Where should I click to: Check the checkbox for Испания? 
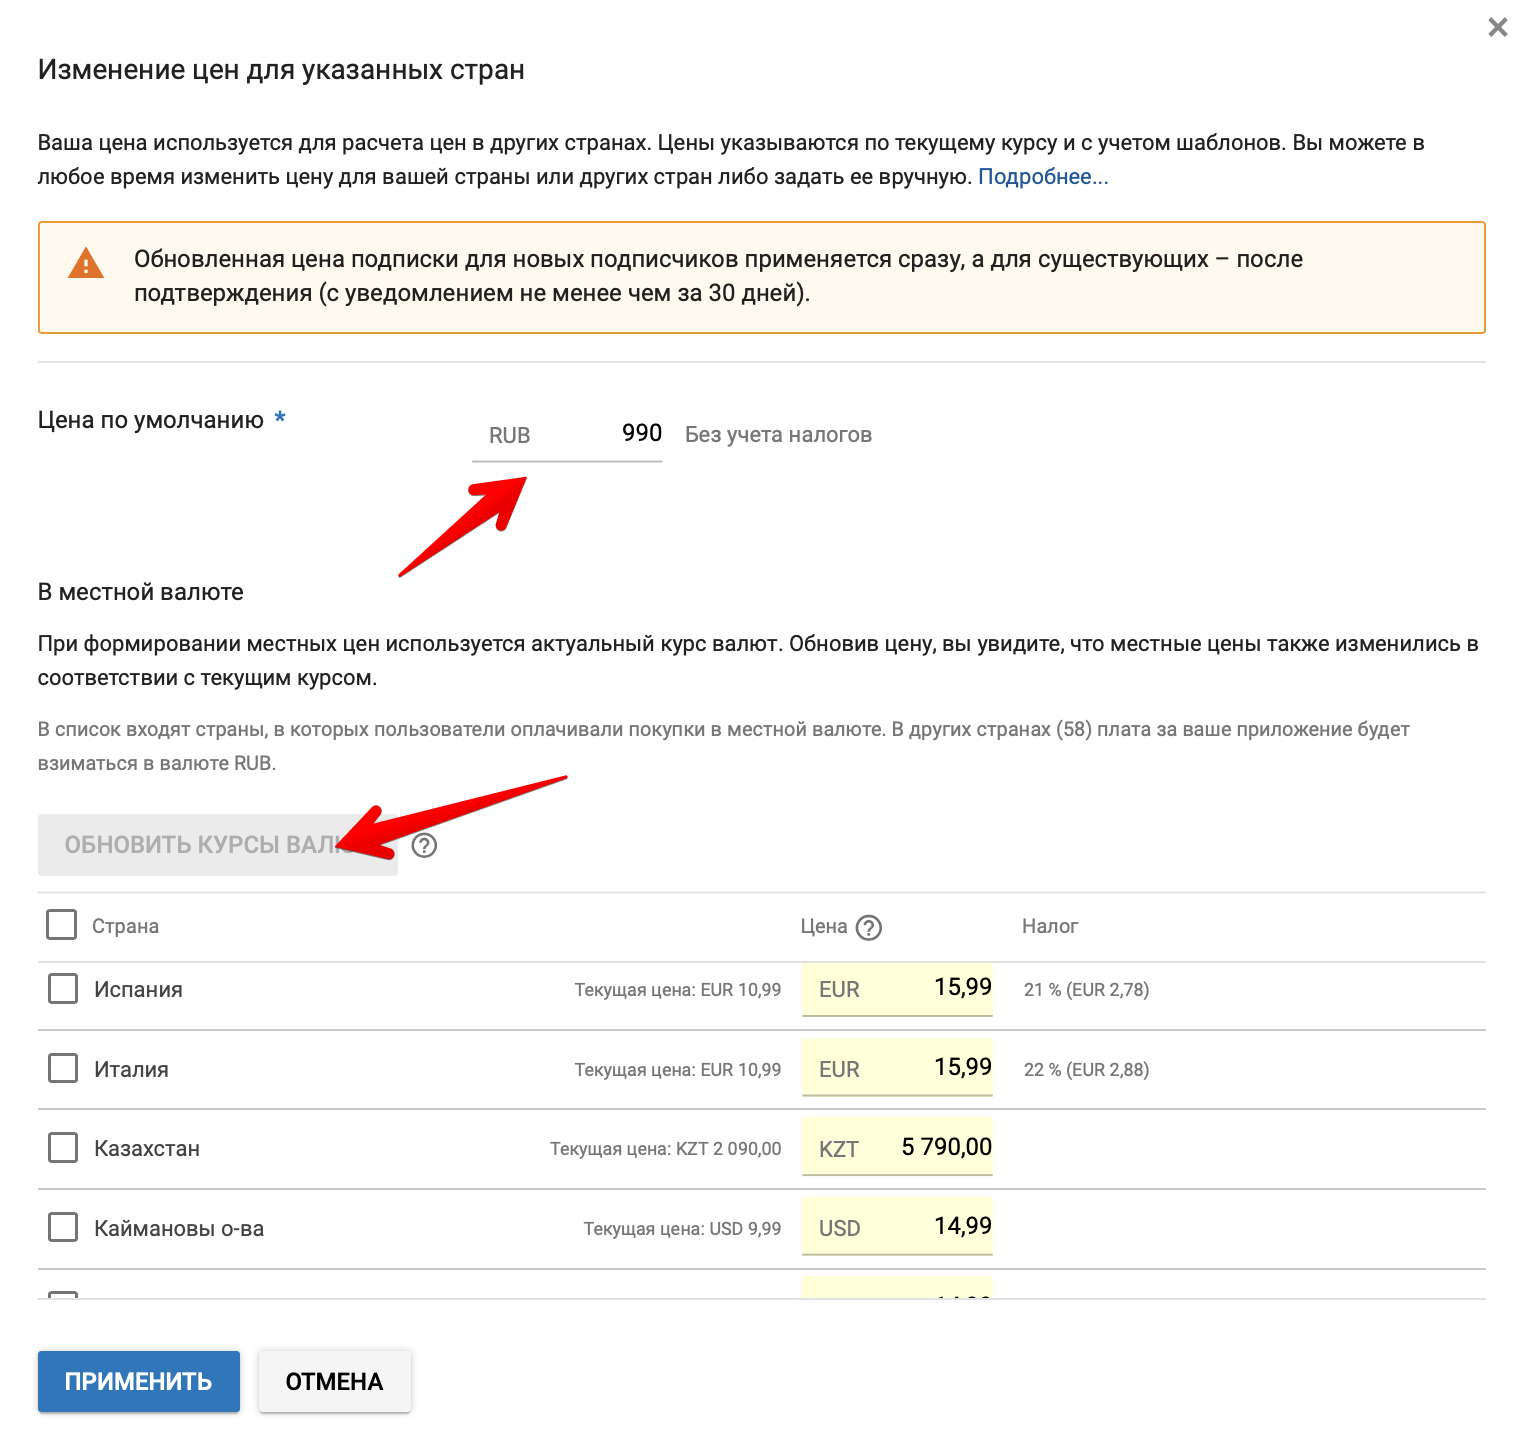click(62, 990)
